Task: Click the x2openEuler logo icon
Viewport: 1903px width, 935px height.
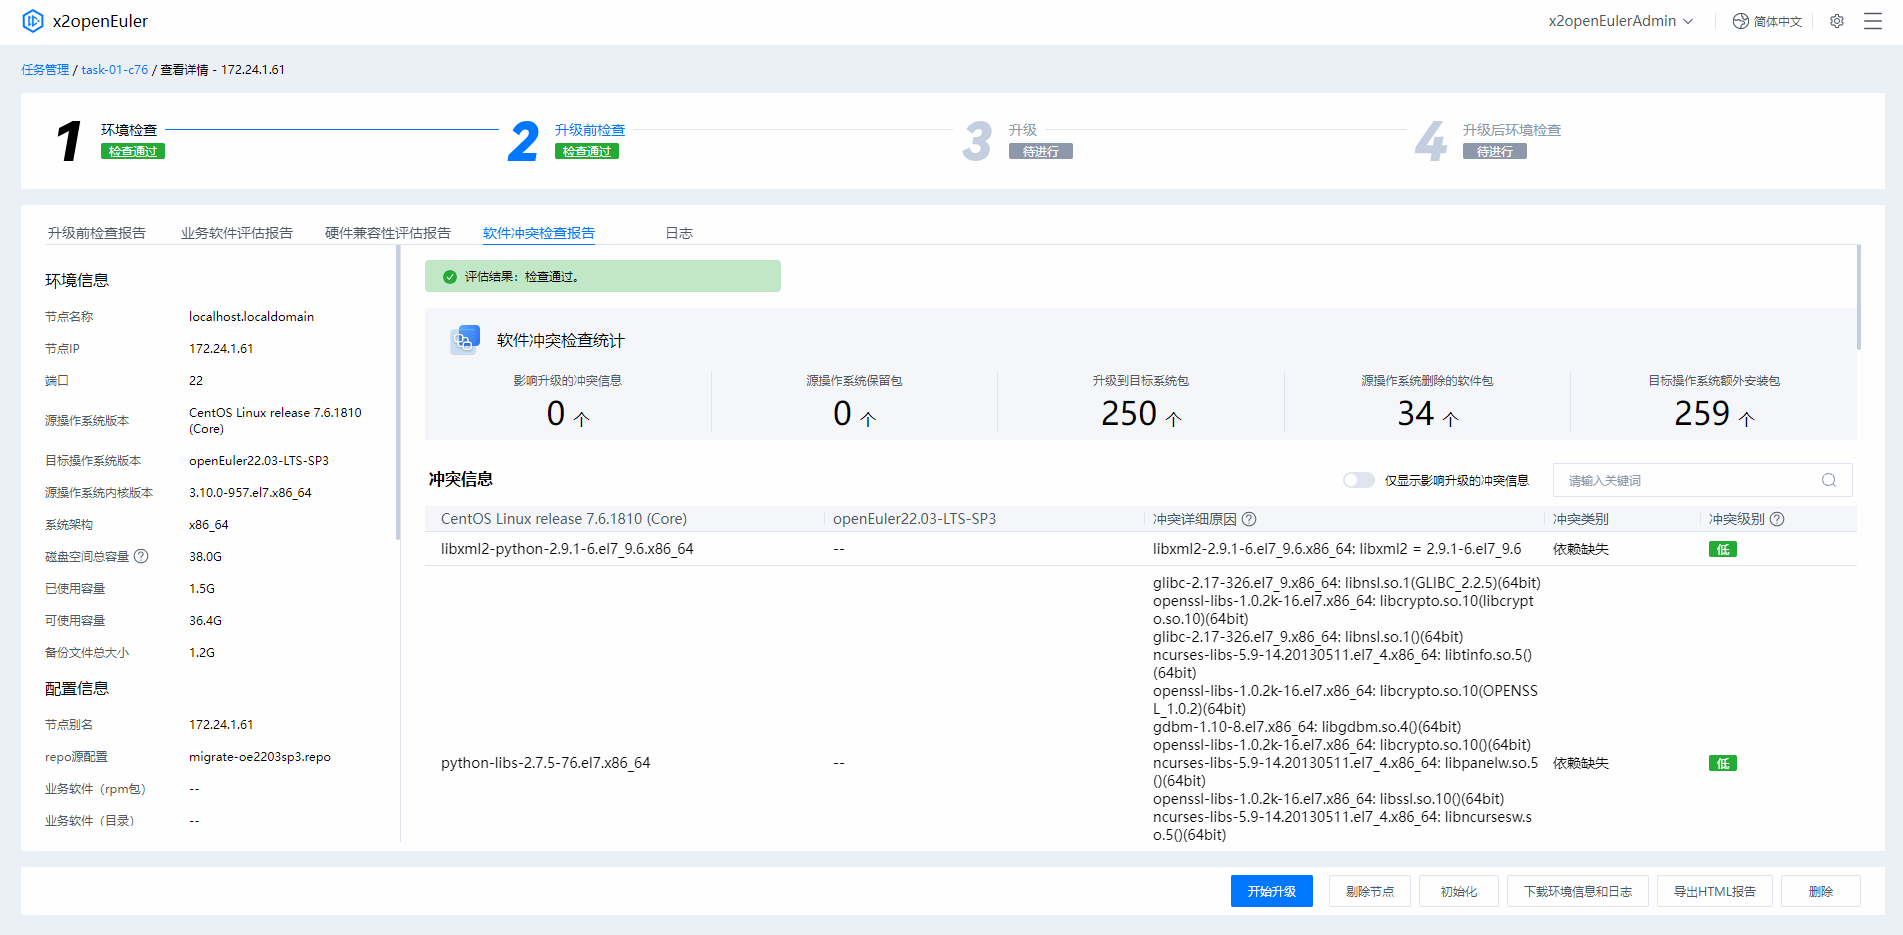Action: 33,21
